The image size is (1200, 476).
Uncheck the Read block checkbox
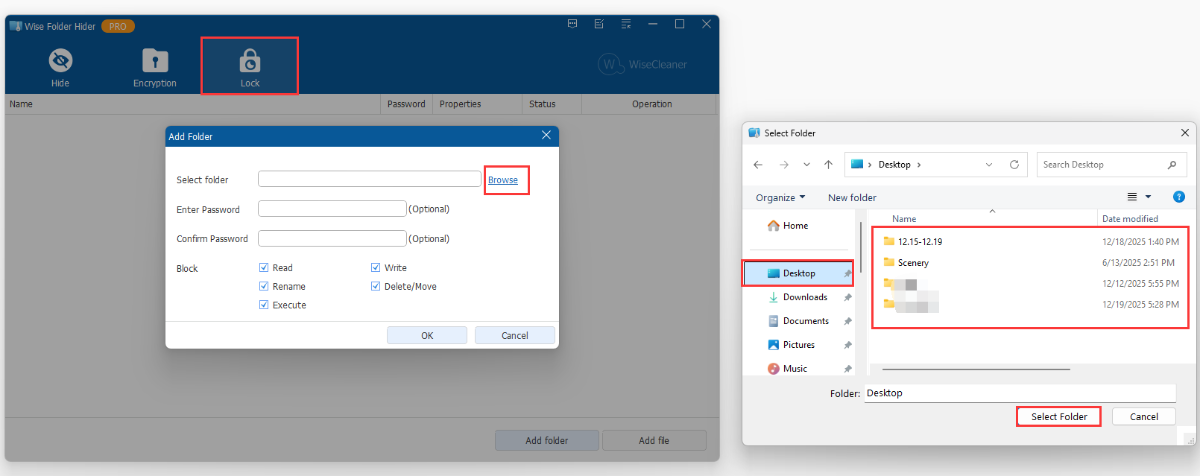click(x=264, y=268)
